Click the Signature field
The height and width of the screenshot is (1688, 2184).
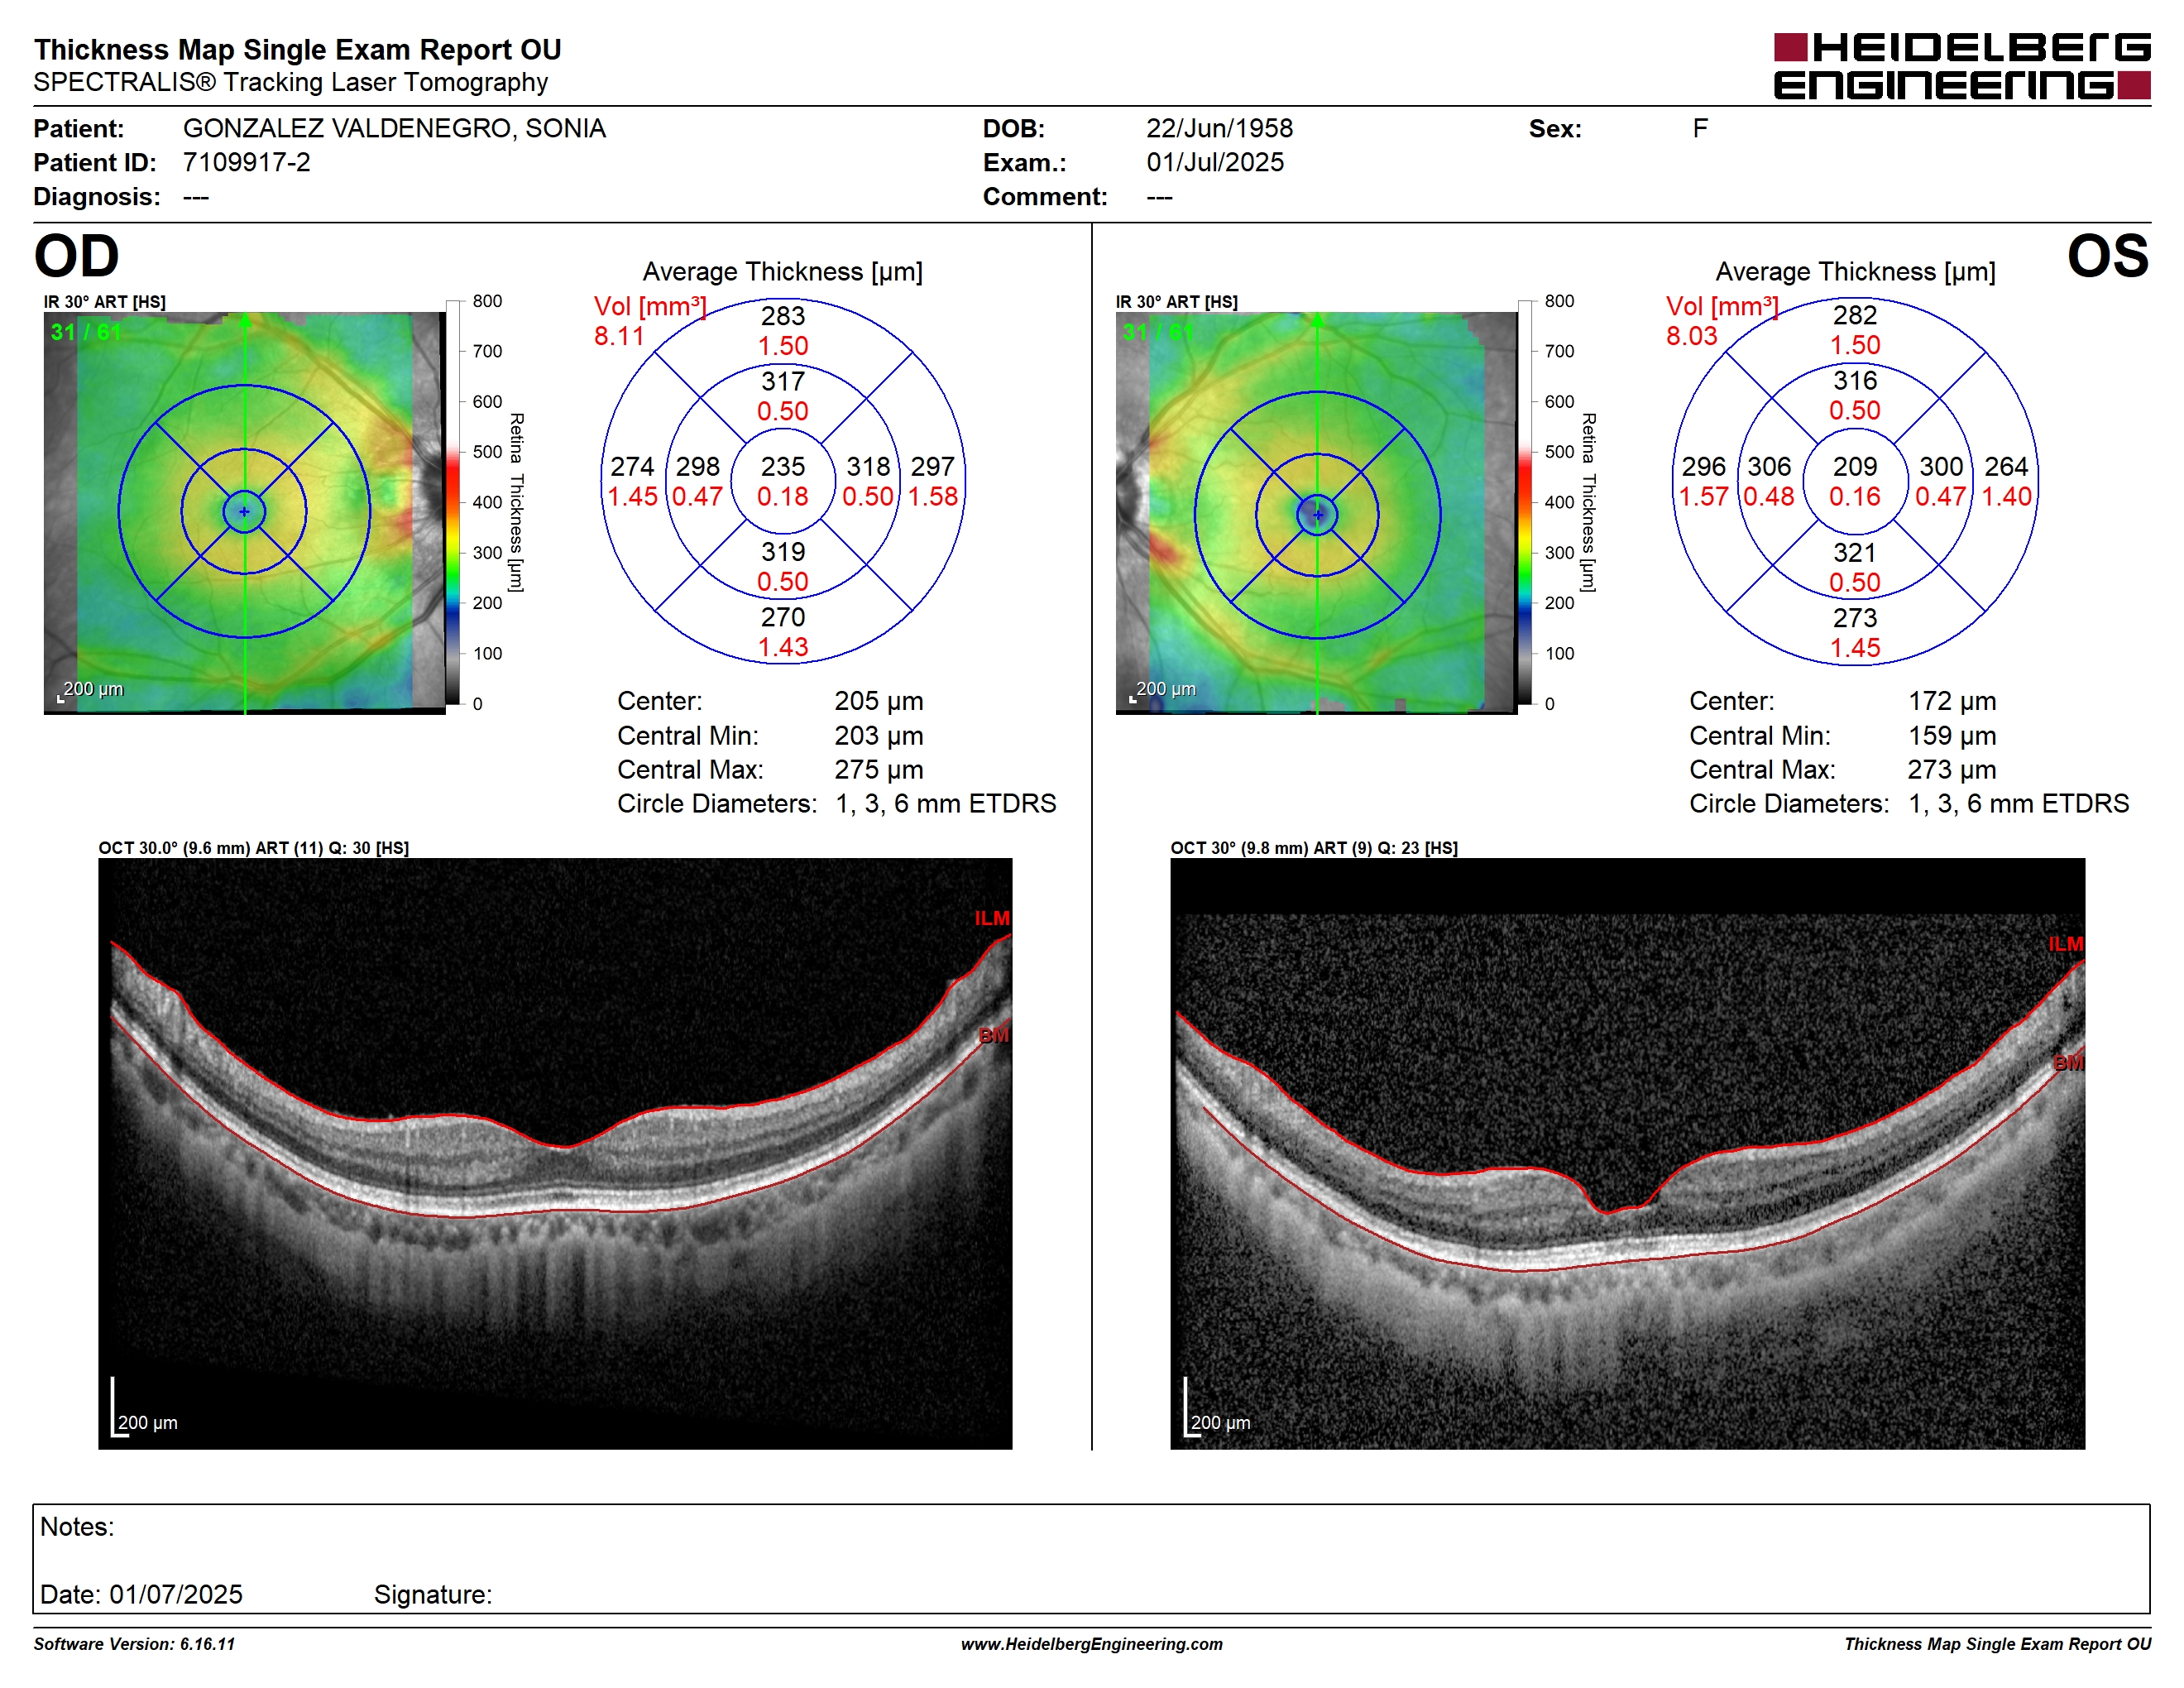click(x=433, y=1594)
